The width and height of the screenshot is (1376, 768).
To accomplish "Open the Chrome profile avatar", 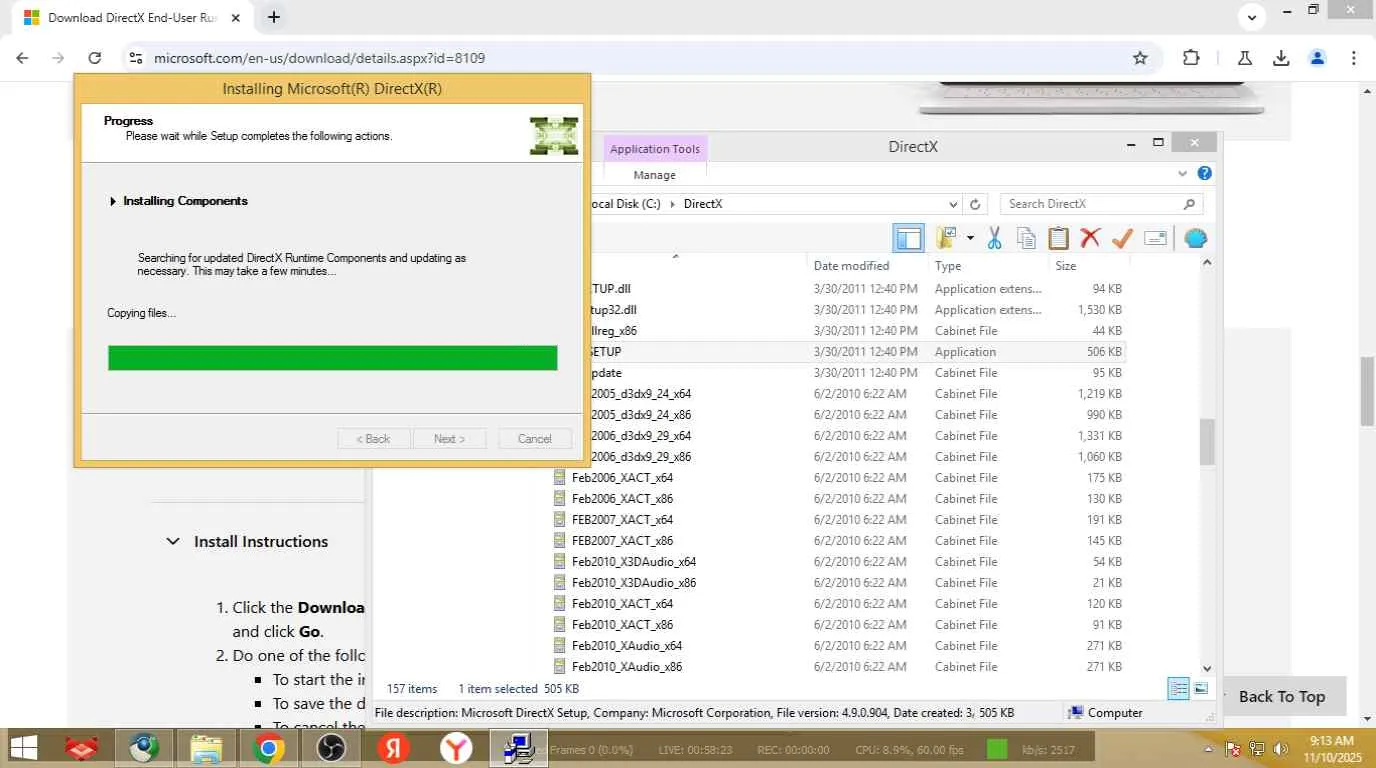I will (x=1318, y=58).
